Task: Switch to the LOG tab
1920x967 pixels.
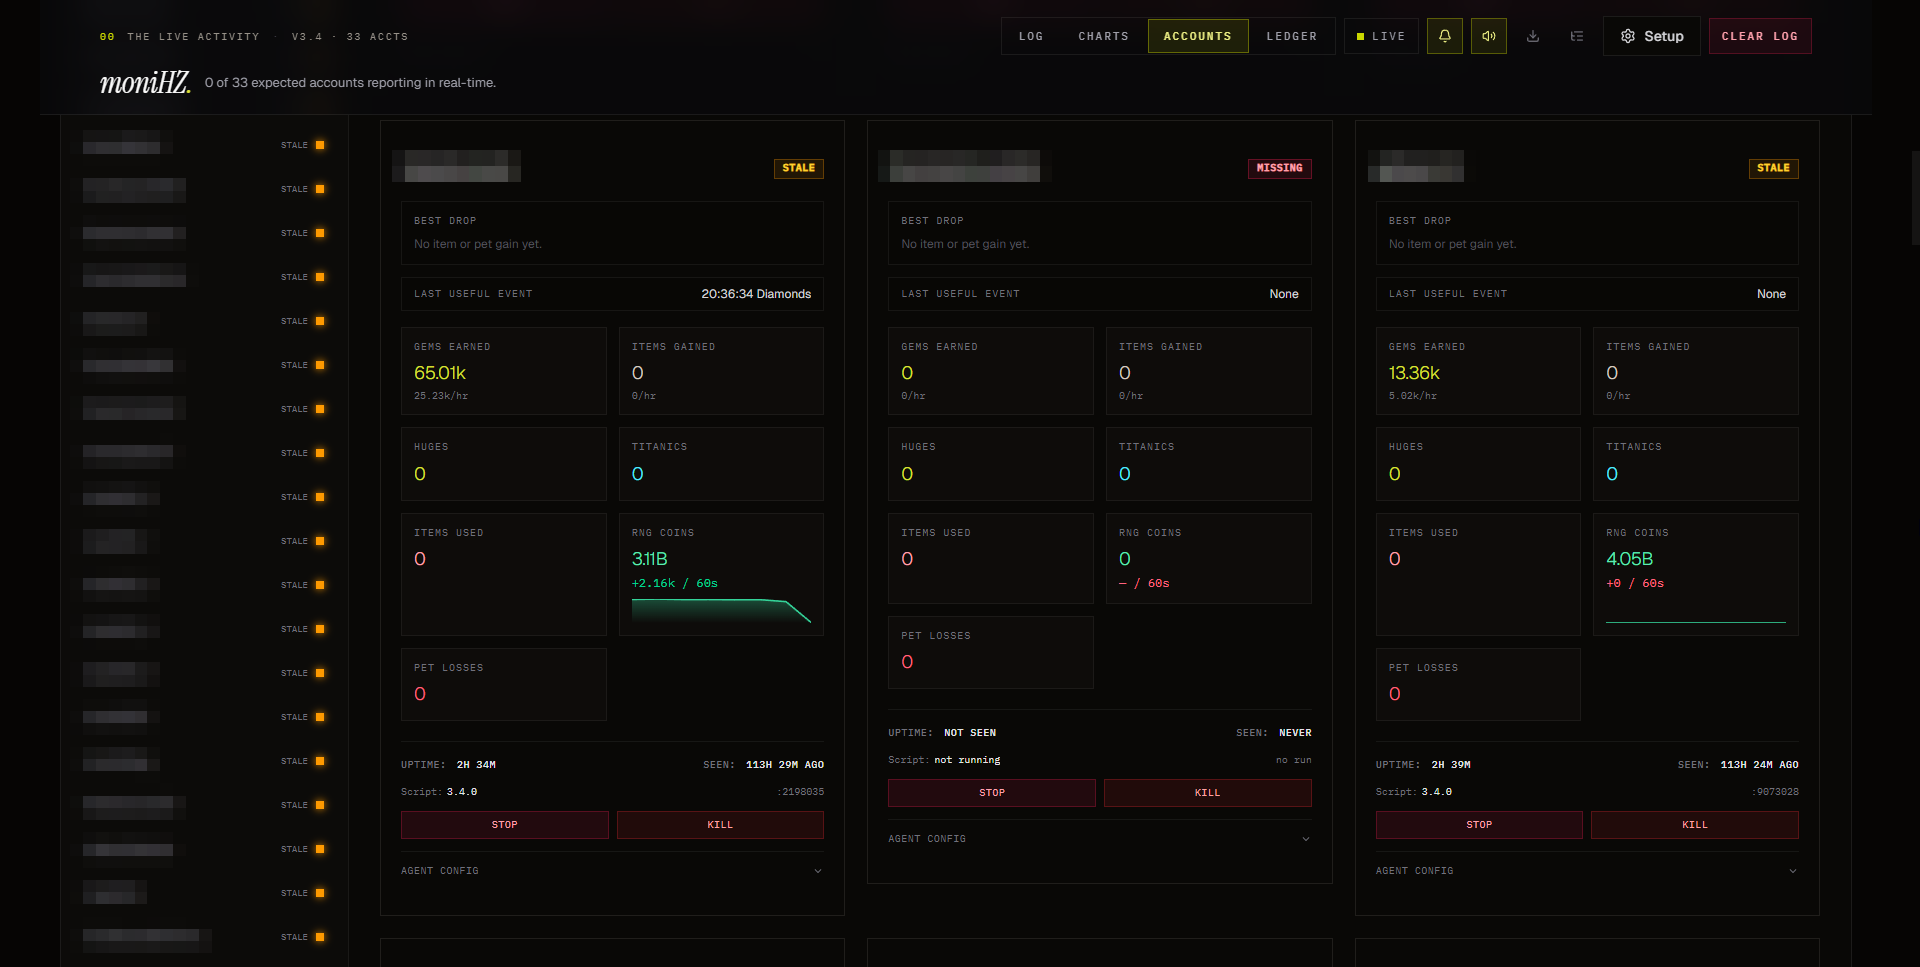Action: (x=1031, y=36)
